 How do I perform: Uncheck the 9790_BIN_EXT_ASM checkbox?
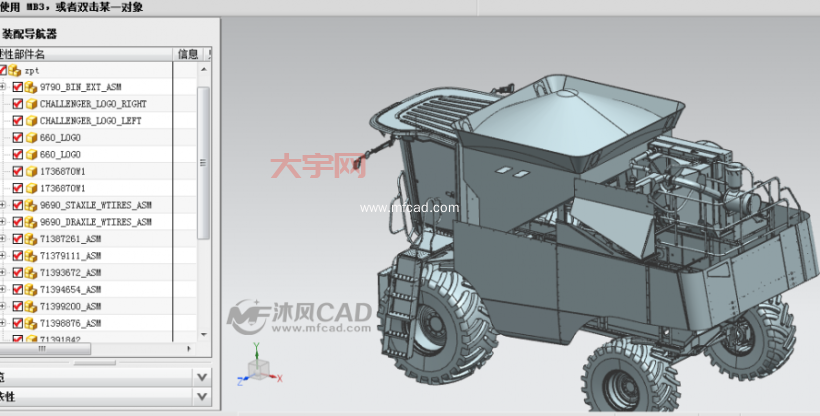pos(17,87)
